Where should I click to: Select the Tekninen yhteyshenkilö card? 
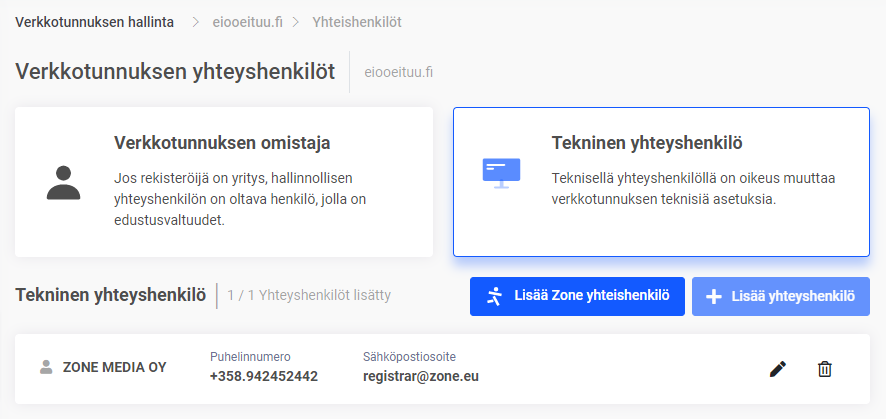click(661, 182)
